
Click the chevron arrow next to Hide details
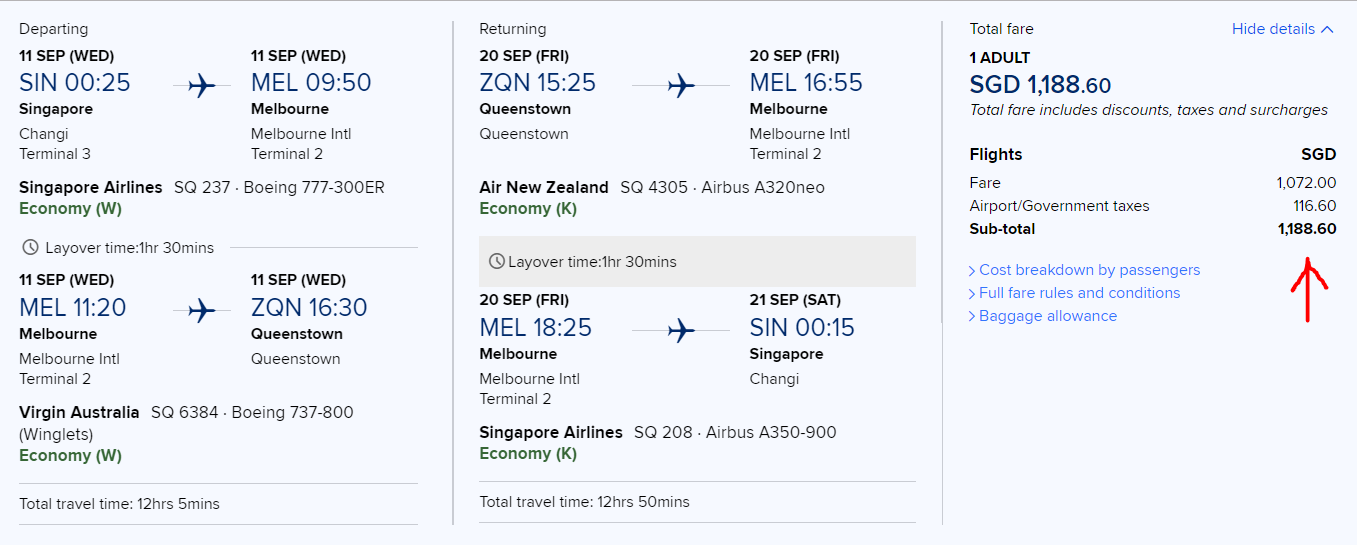[x=1327, y=29]
